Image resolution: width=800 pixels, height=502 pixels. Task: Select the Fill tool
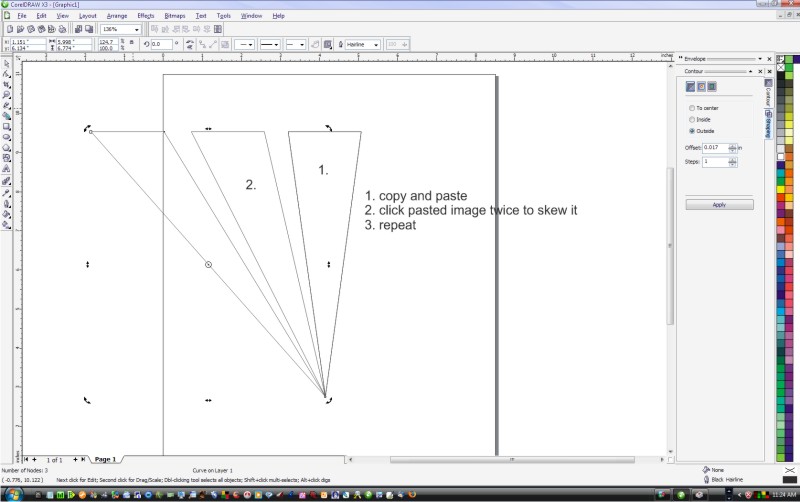click(6, 214)
